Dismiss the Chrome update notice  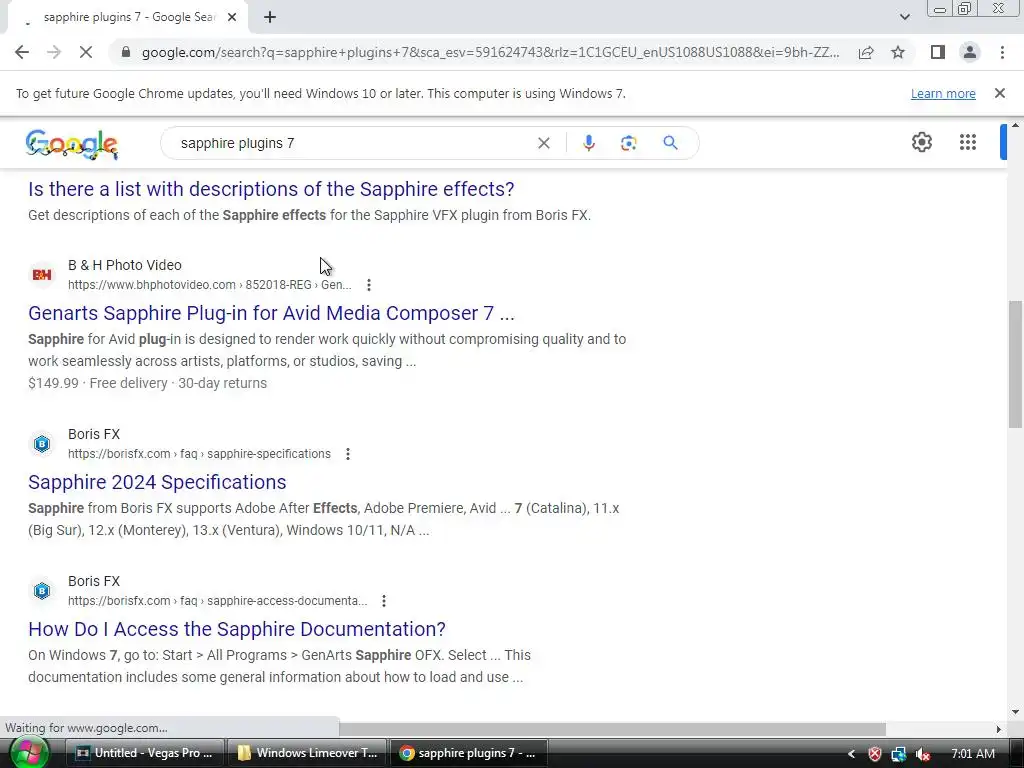click(x=1000, y=93)
